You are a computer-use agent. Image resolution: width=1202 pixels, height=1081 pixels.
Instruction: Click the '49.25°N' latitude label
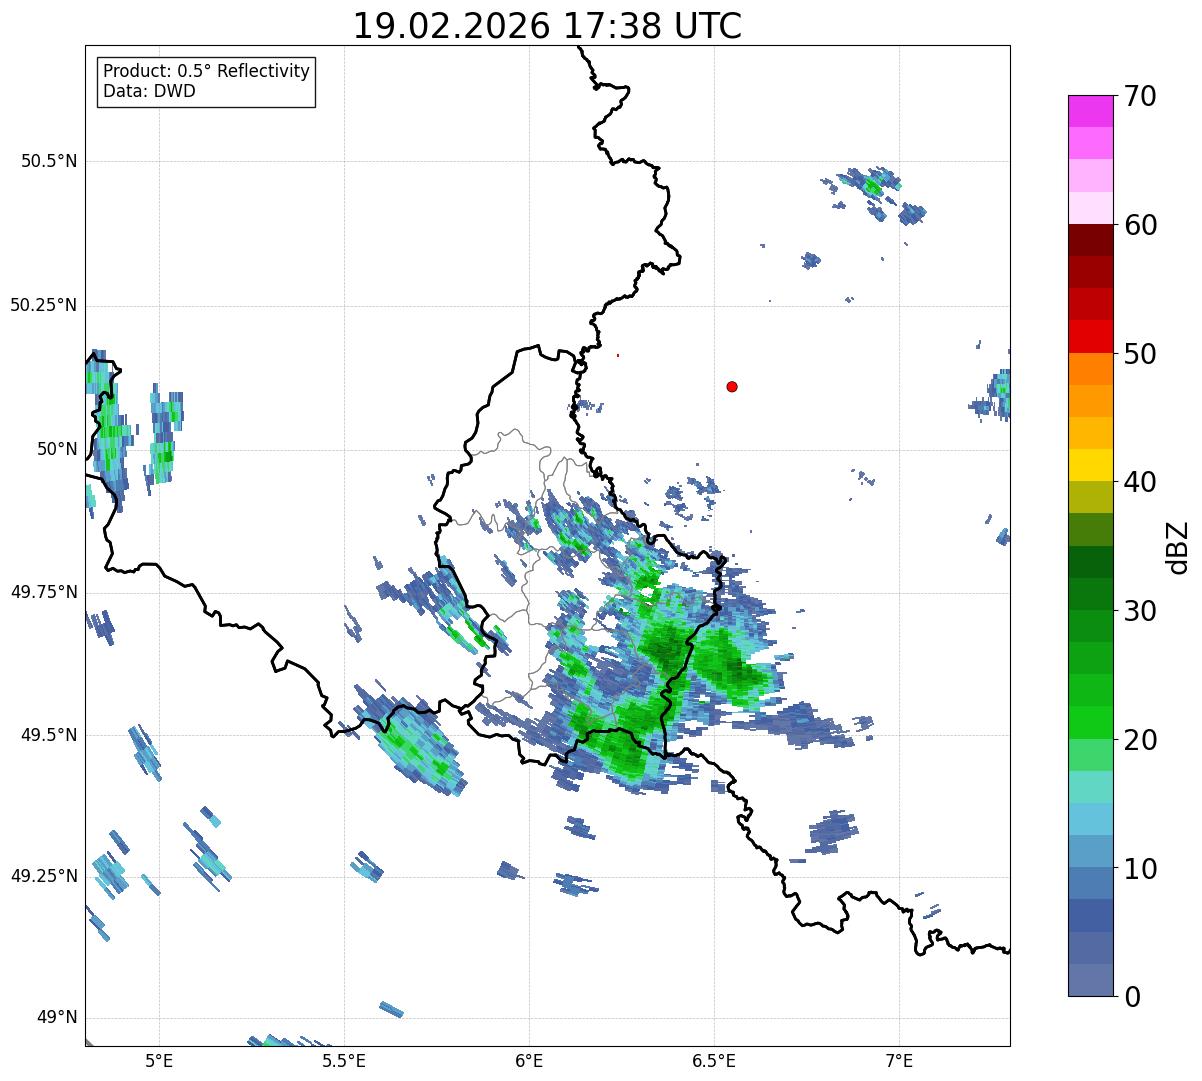pos(44,876)
